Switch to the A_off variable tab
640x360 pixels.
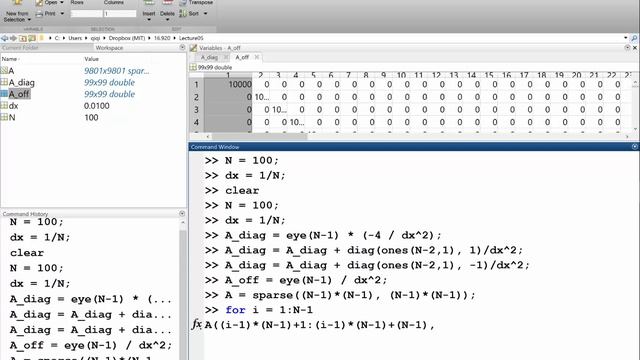[x=242, y=58]
